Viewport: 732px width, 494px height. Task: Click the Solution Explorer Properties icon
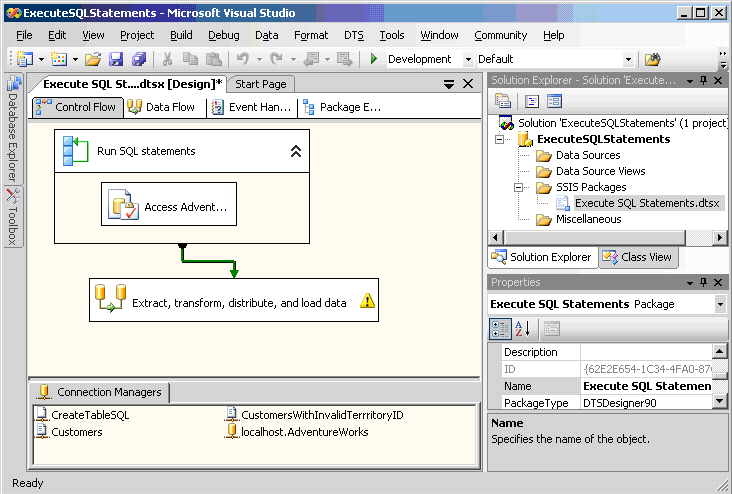[x=503, y=101]
